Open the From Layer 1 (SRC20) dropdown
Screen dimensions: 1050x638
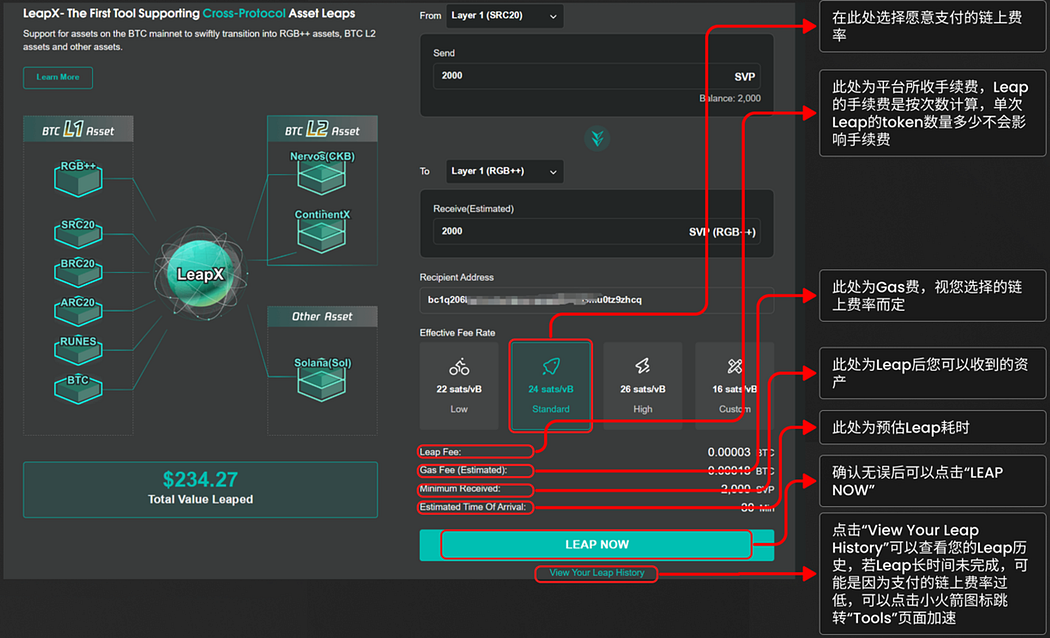point(504,15)
